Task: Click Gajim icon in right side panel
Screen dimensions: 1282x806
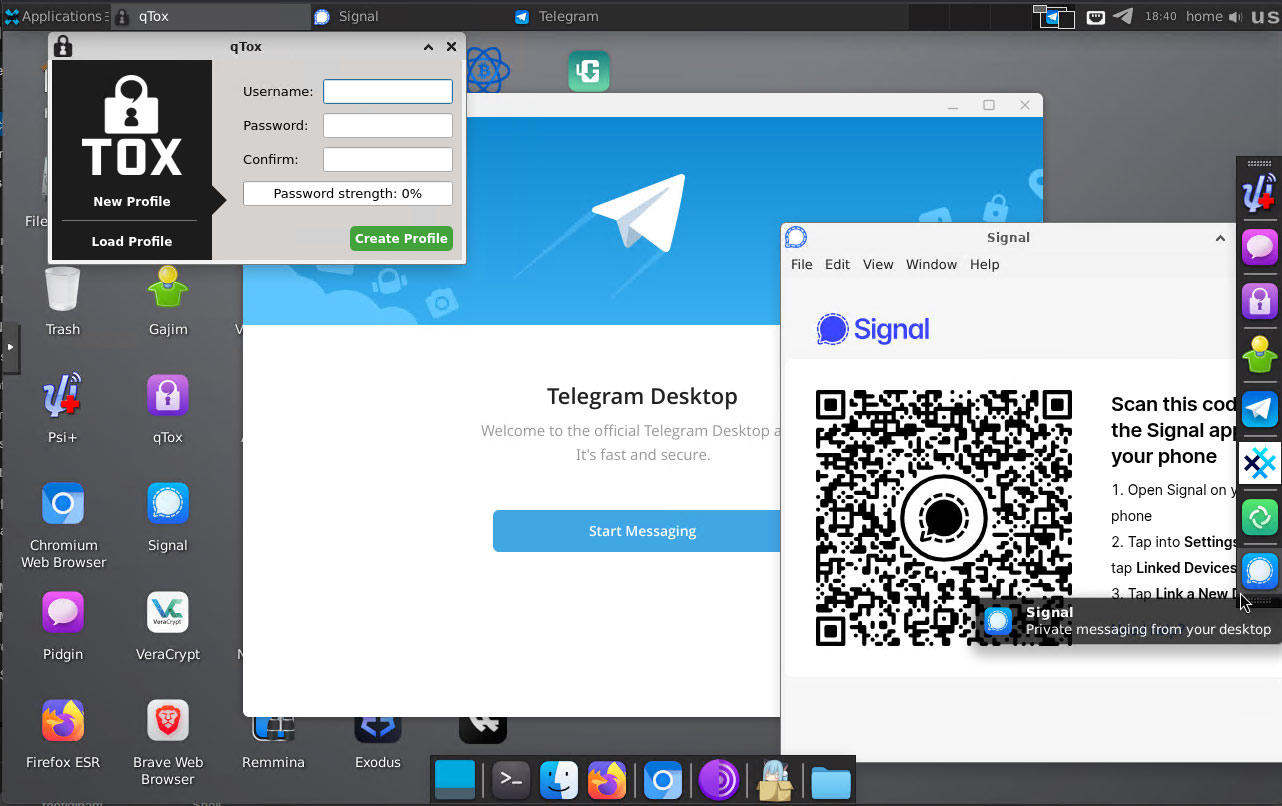Action: tap(1259, 354)
